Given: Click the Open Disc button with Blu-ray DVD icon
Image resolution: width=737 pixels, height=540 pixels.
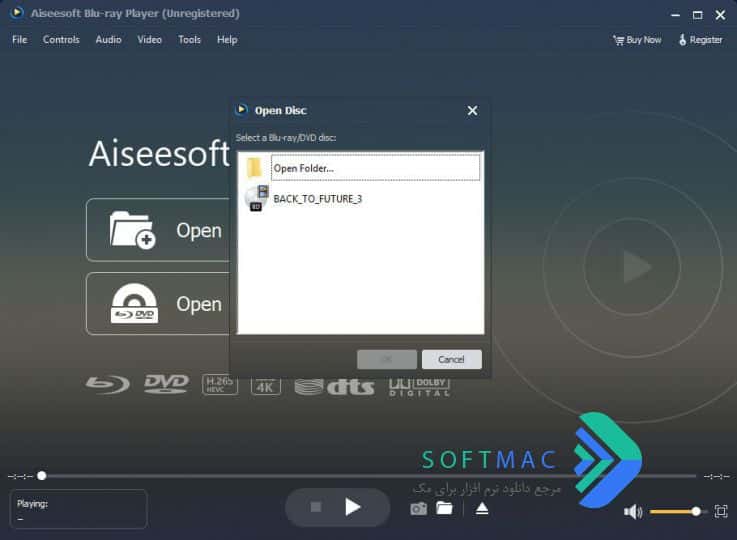Looking at the screenshot, I should pyautogui.click(x=158, y=304).
